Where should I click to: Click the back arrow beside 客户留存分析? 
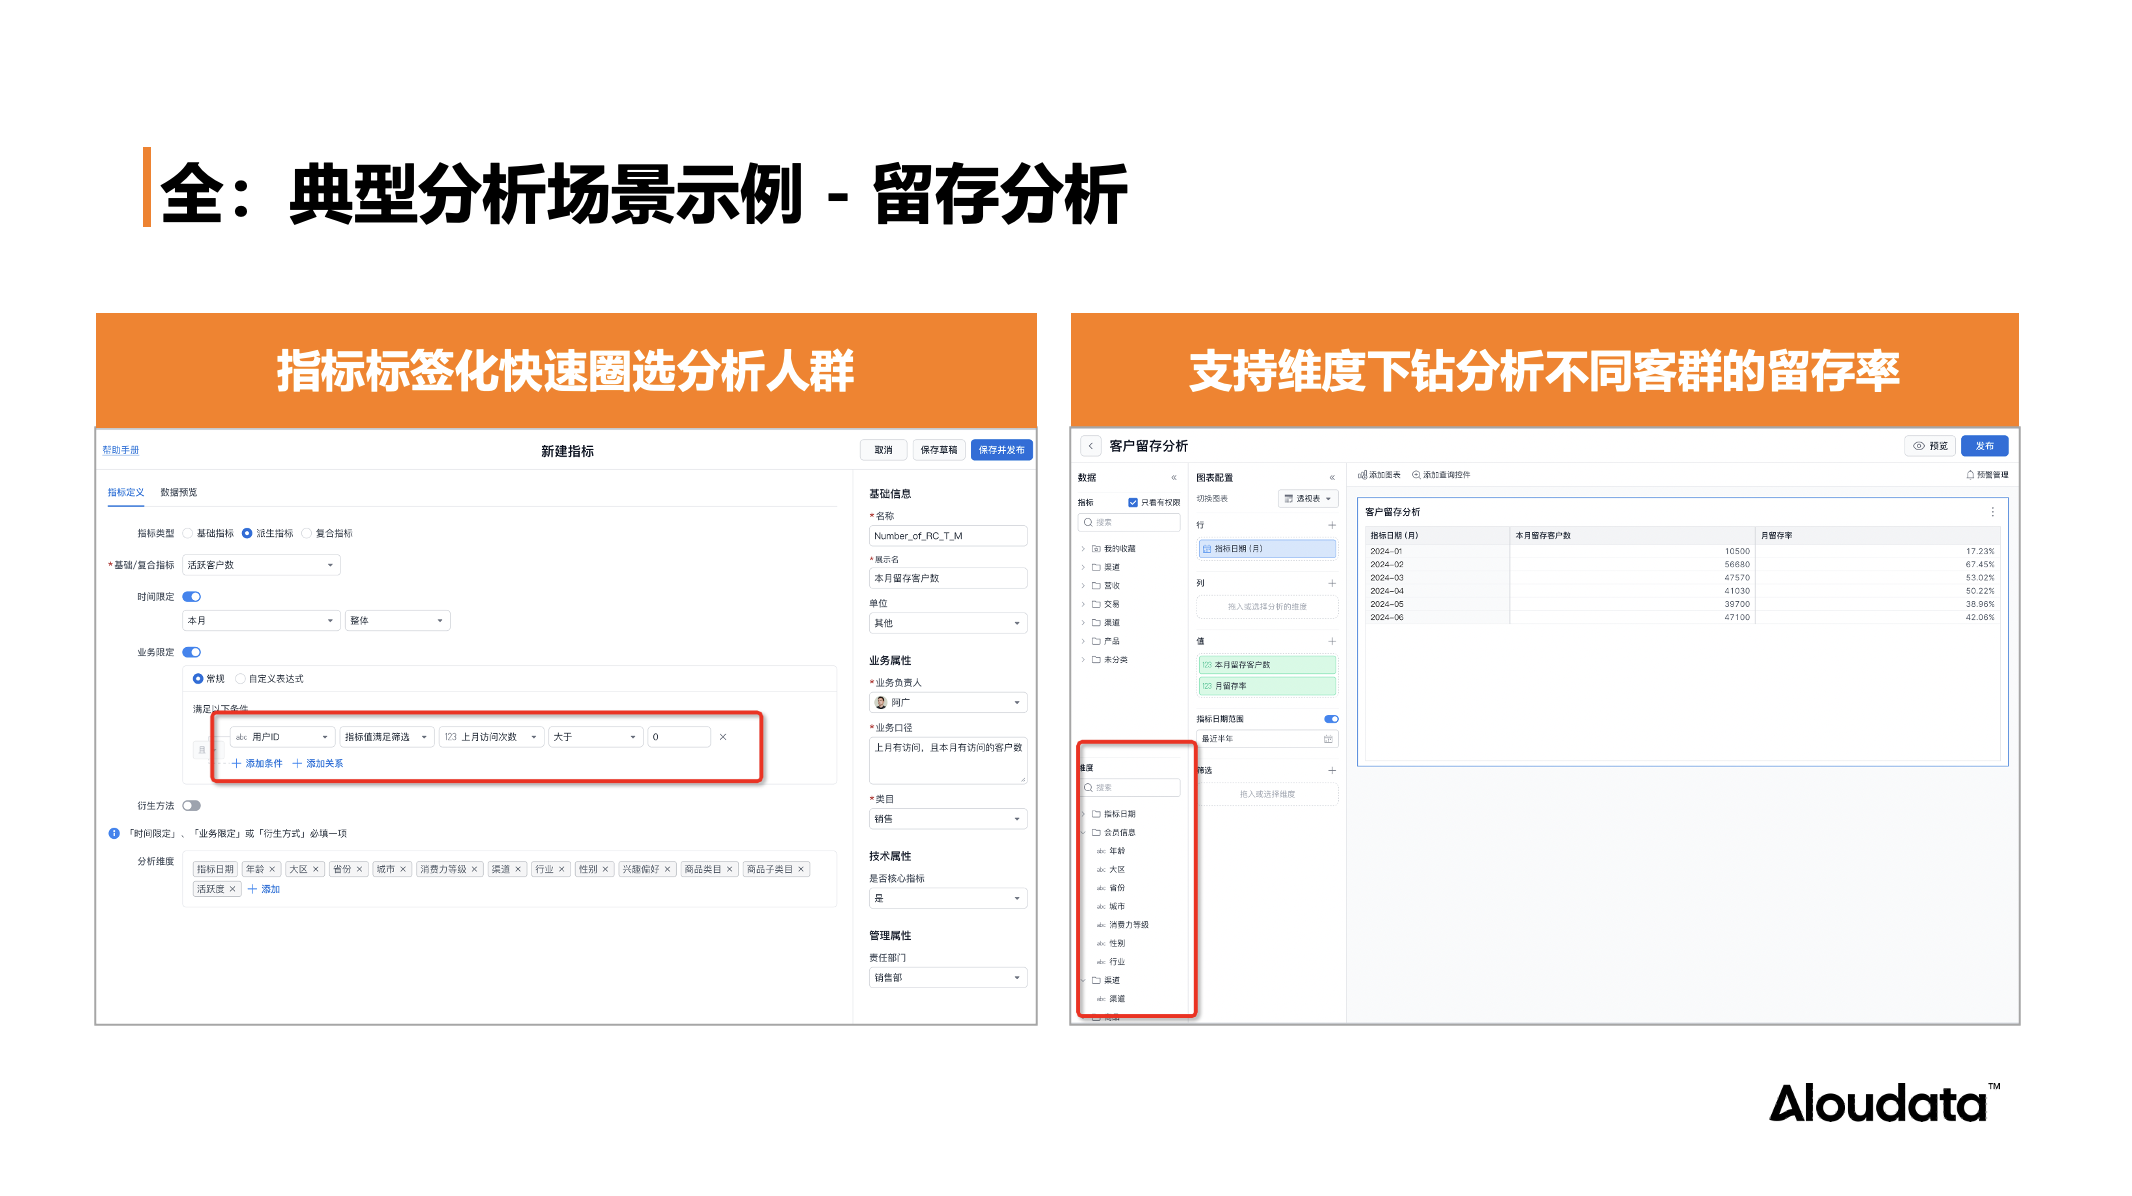click(1091, 446)
